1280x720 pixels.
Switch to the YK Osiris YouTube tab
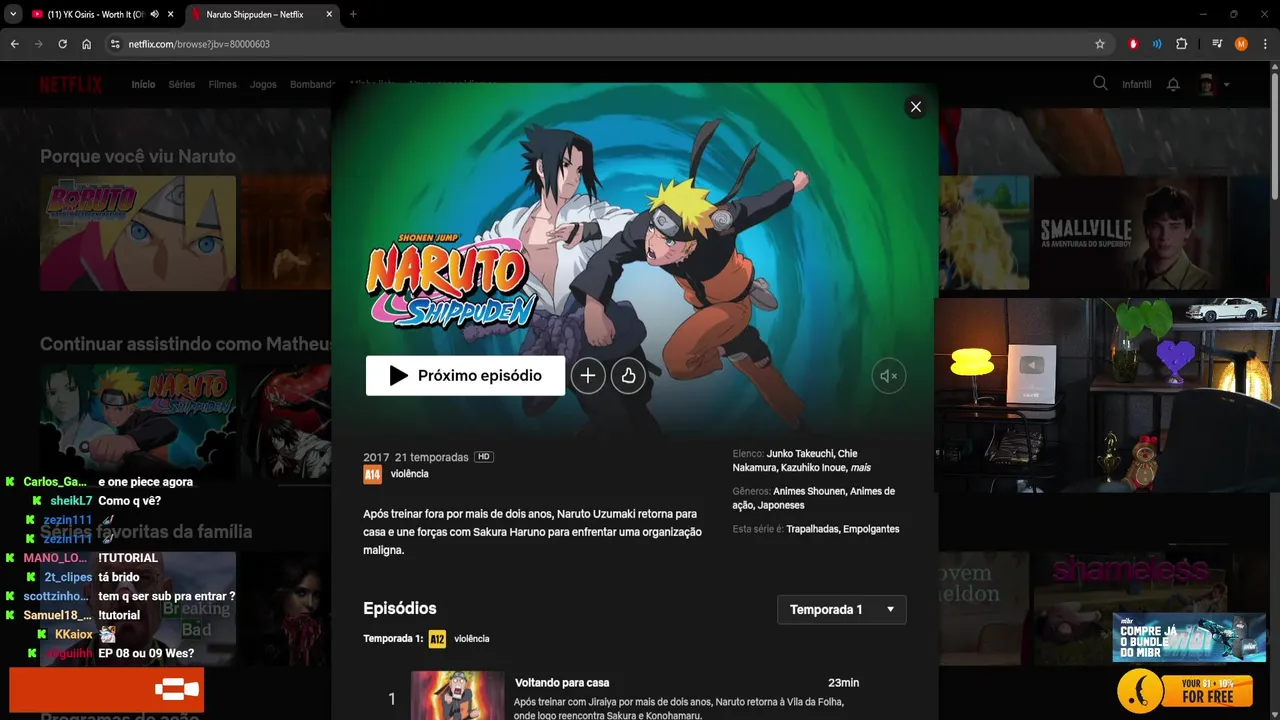(x=95, y=15)
